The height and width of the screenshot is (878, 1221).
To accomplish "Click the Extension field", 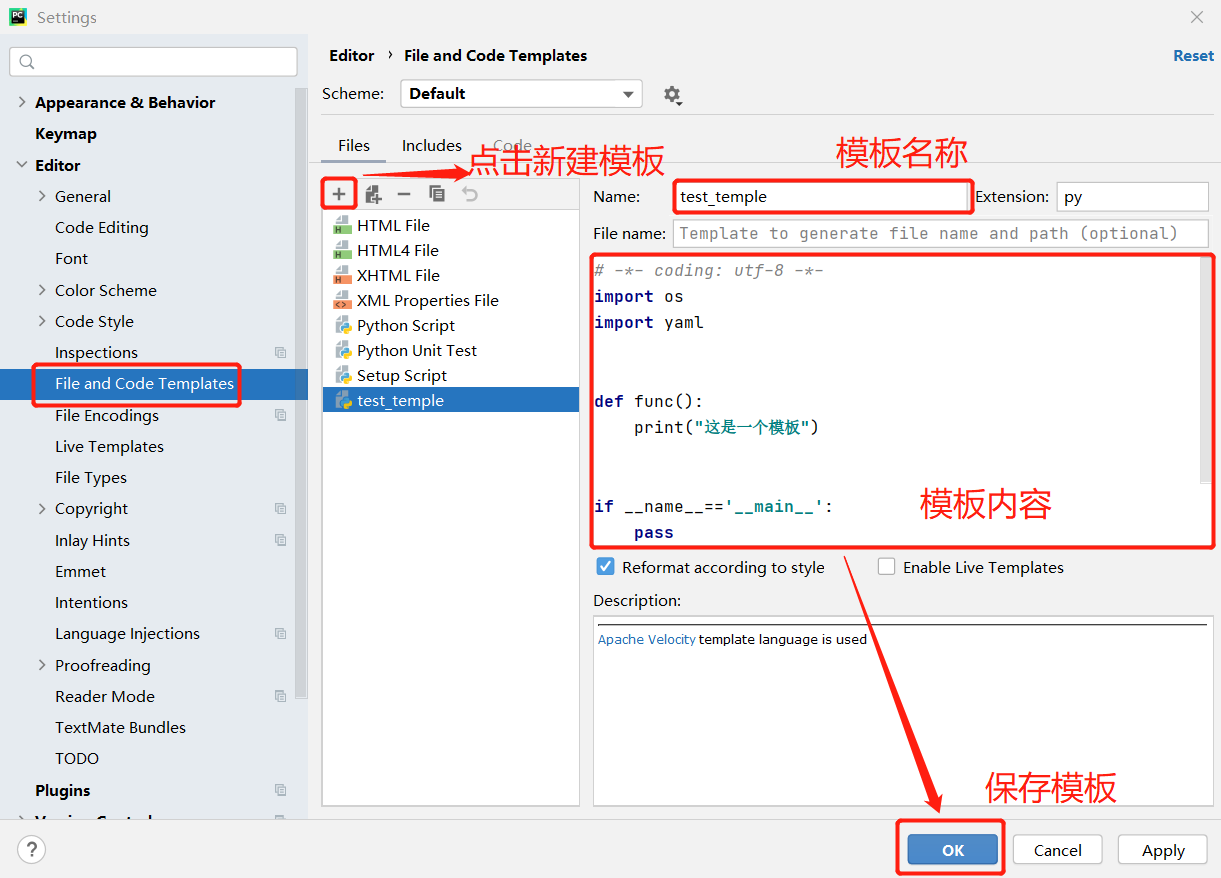I will (x=1132, y=197).
